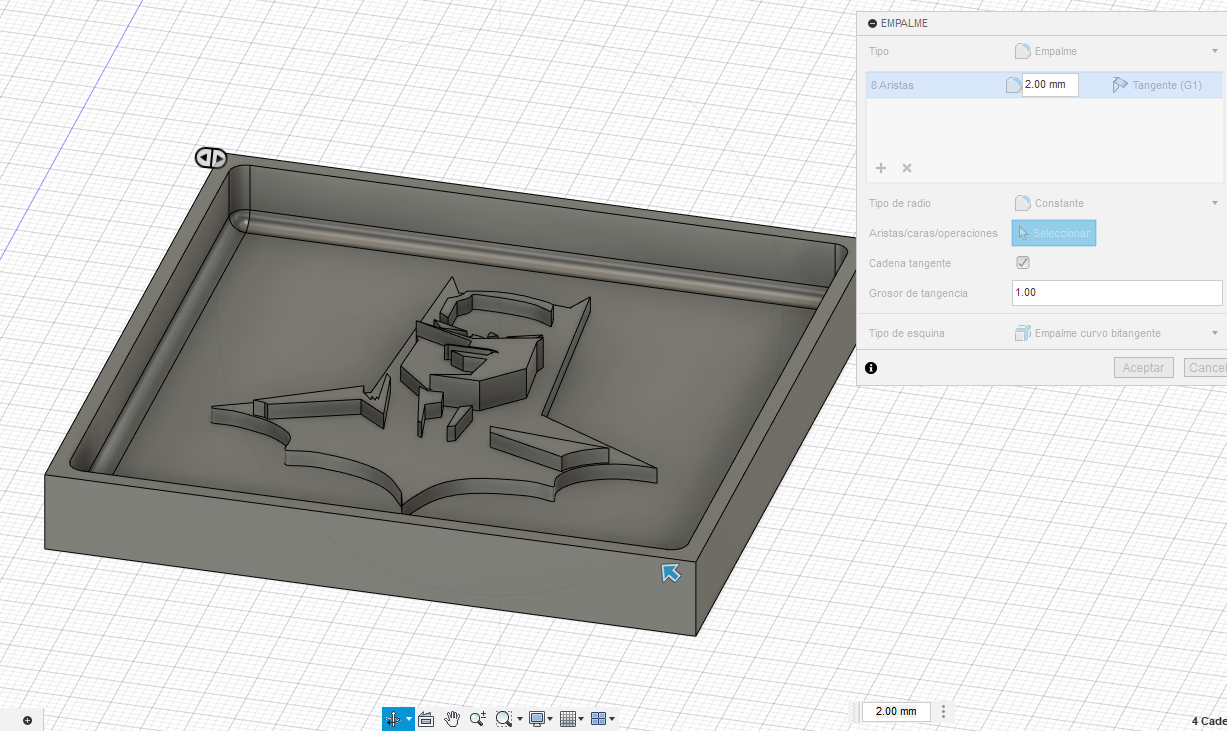Open the Zoom Window dropdown arrow
Screen dimensions: 1227x731
click(x=520, y=719)
